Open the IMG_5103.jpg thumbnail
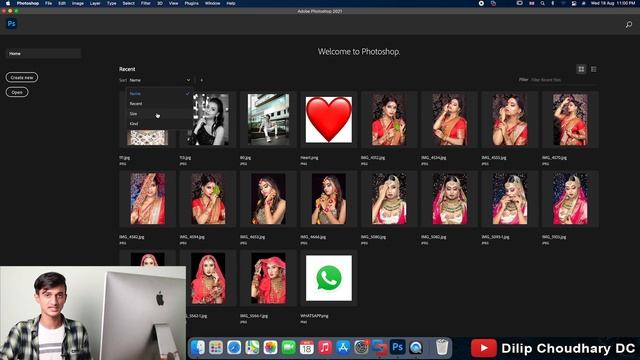This screenshot has height=360, width=640. 570,199
